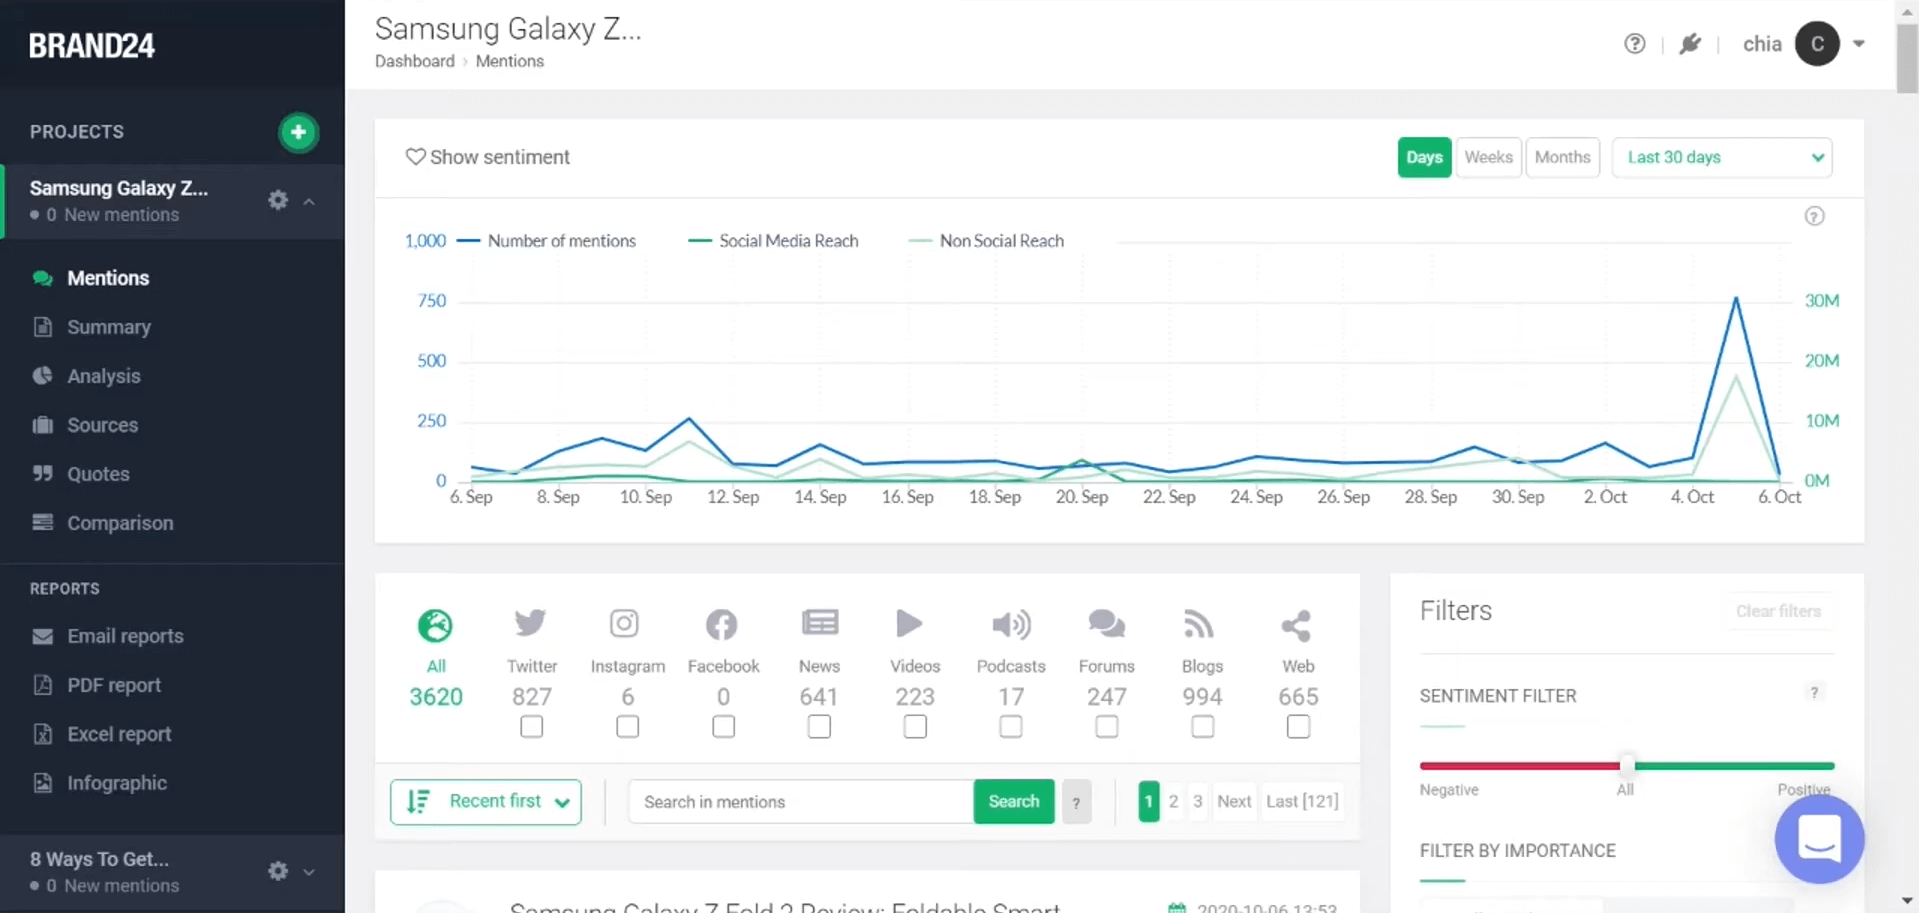Screen dimensions: 1919x913
Task: Go to Next page of mentions
Action: (x=1234, y=802)
